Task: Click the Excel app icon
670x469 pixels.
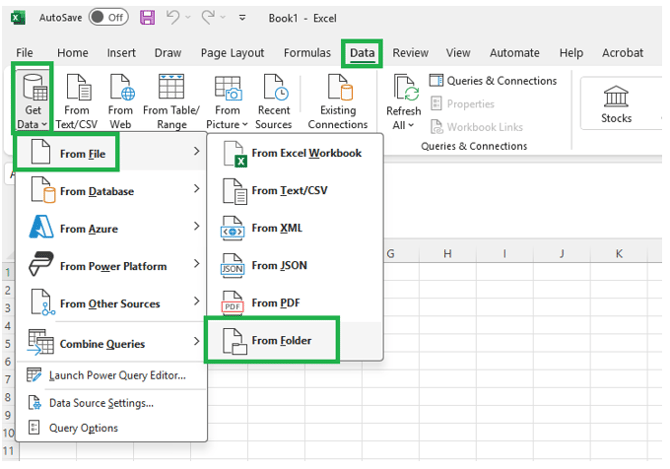Action: (x=18, y=18)
